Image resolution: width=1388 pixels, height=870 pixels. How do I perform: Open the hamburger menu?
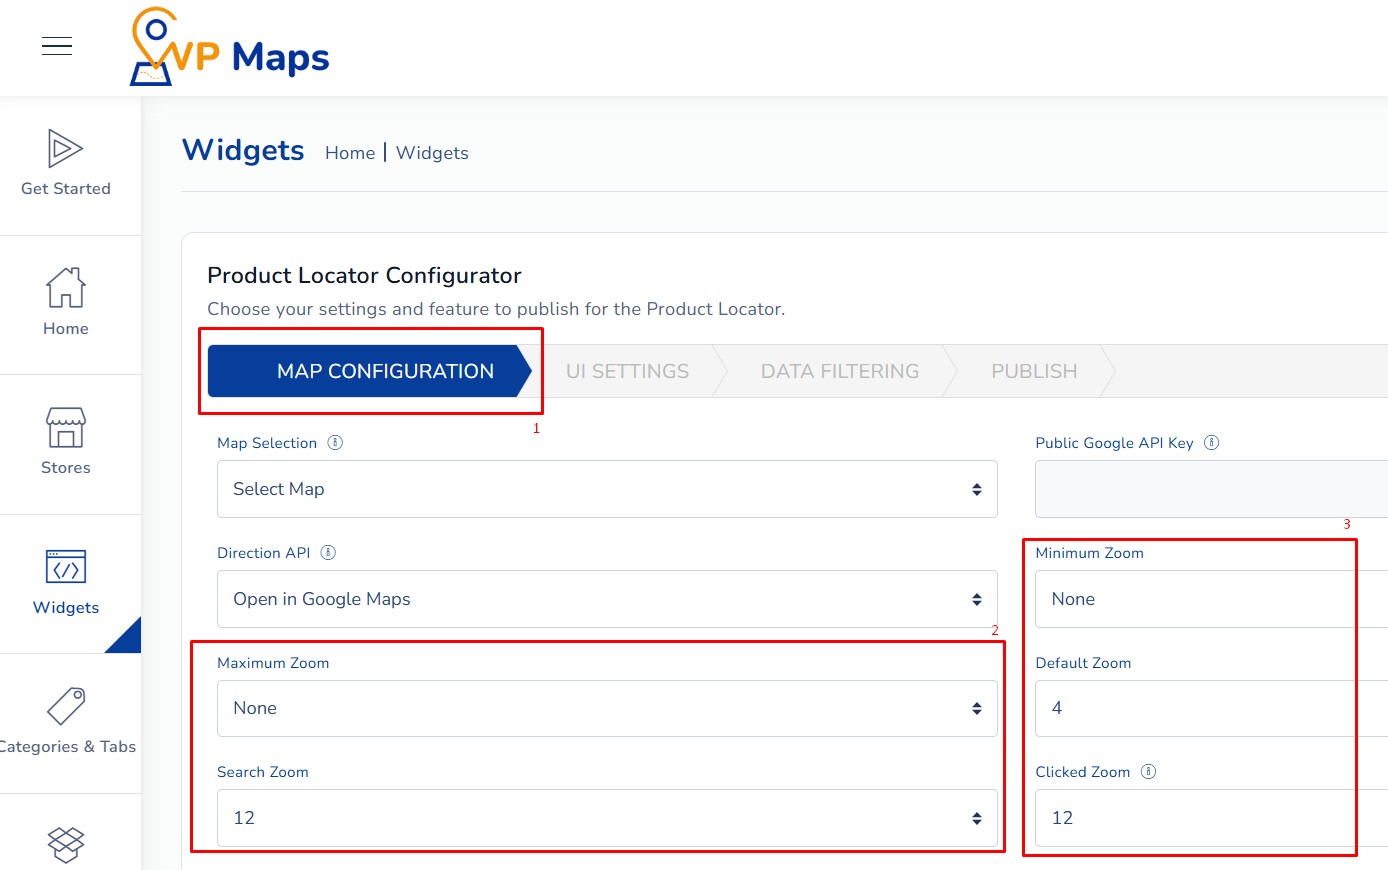pyautogui.click(x=57, y=45)
